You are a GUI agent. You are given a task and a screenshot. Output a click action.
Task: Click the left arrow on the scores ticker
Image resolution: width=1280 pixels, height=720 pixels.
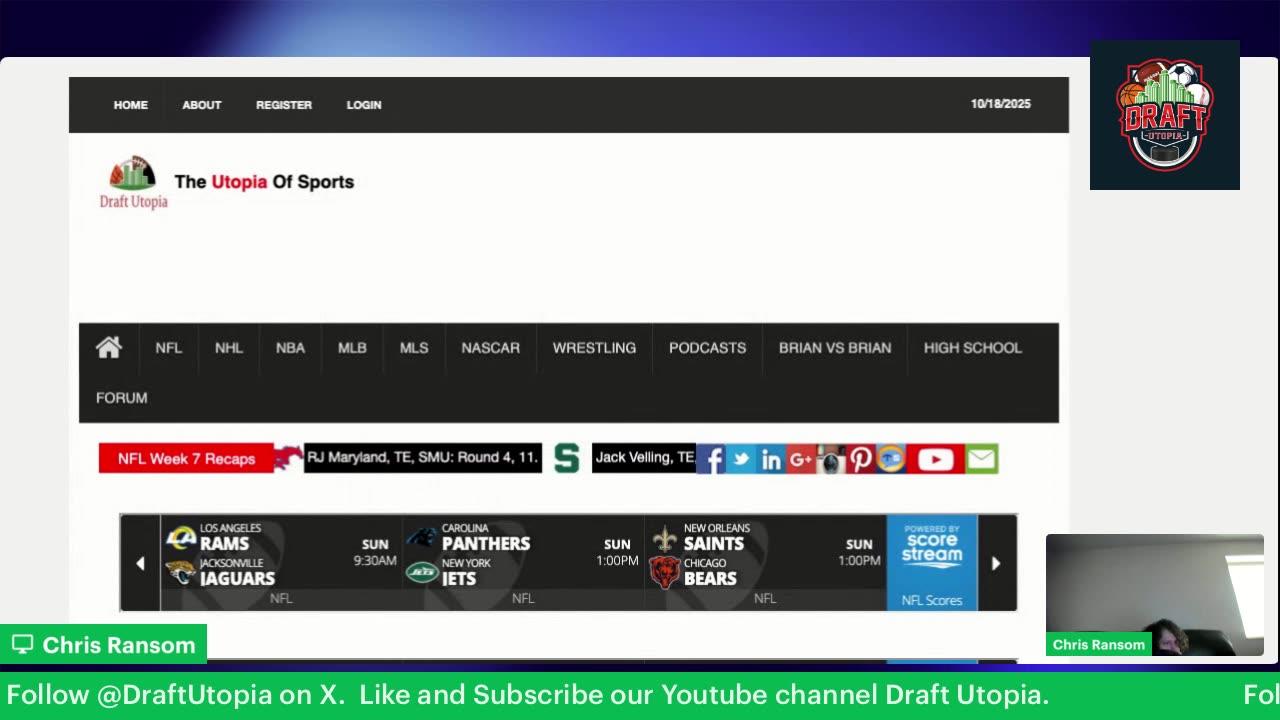140,563
